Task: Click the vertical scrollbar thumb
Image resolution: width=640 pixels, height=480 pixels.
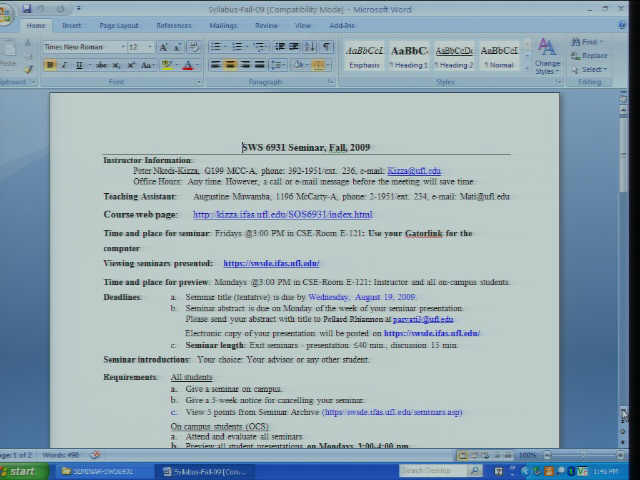Action: (x=623, y=153)
